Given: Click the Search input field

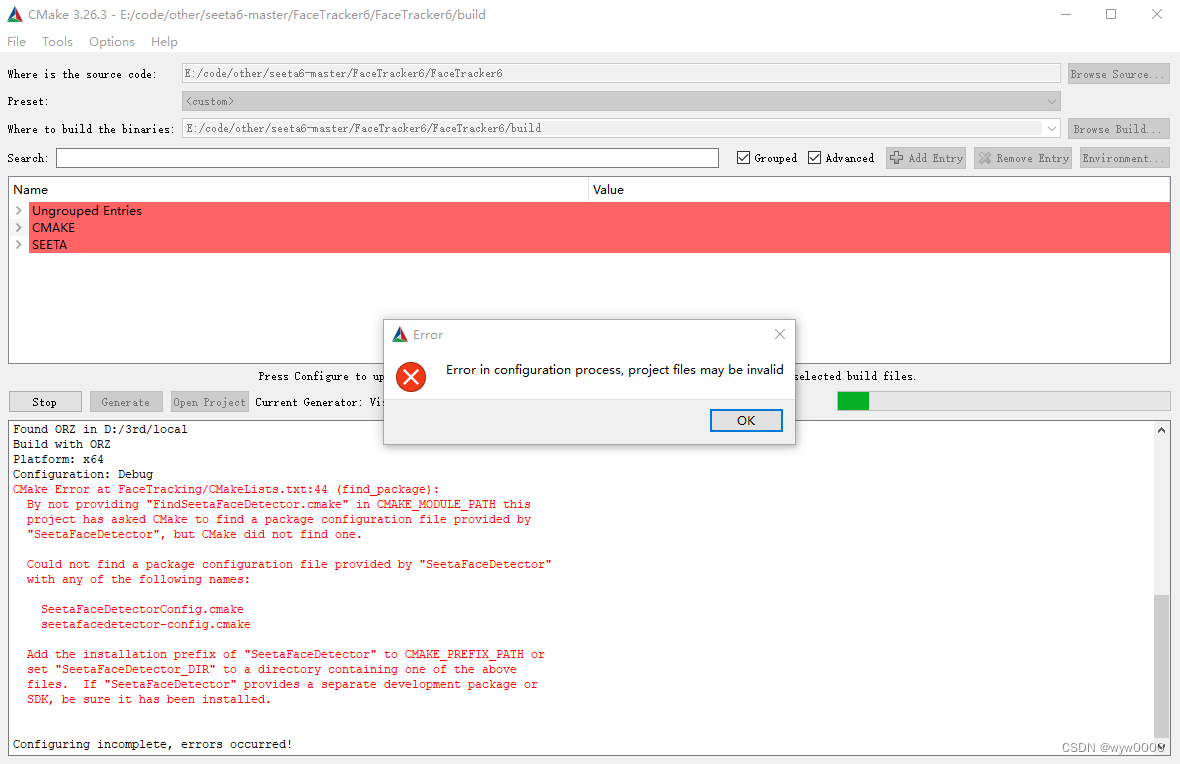Looking at the screenshot, I should 388,157.
